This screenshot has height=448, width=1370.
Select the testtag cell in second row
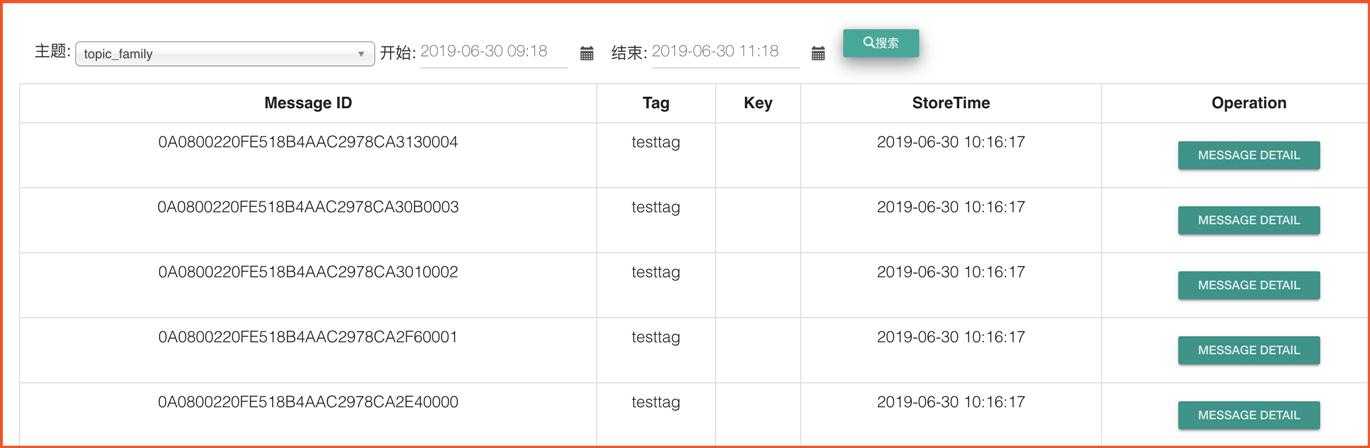(x=656, y=207)
